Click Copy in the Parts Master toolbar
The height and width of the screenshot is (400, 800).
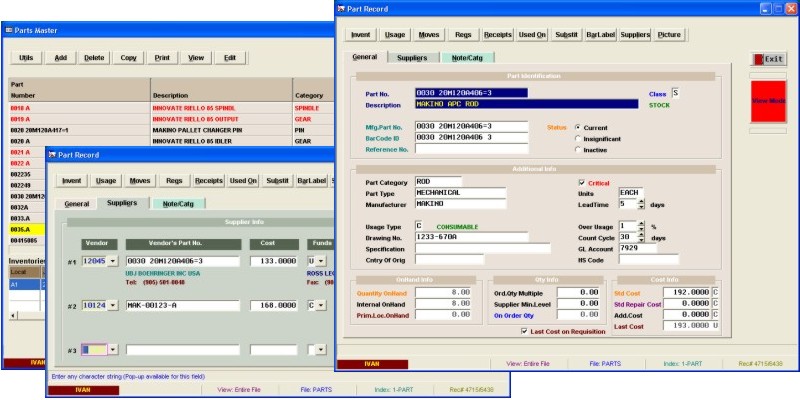point(128,58)
